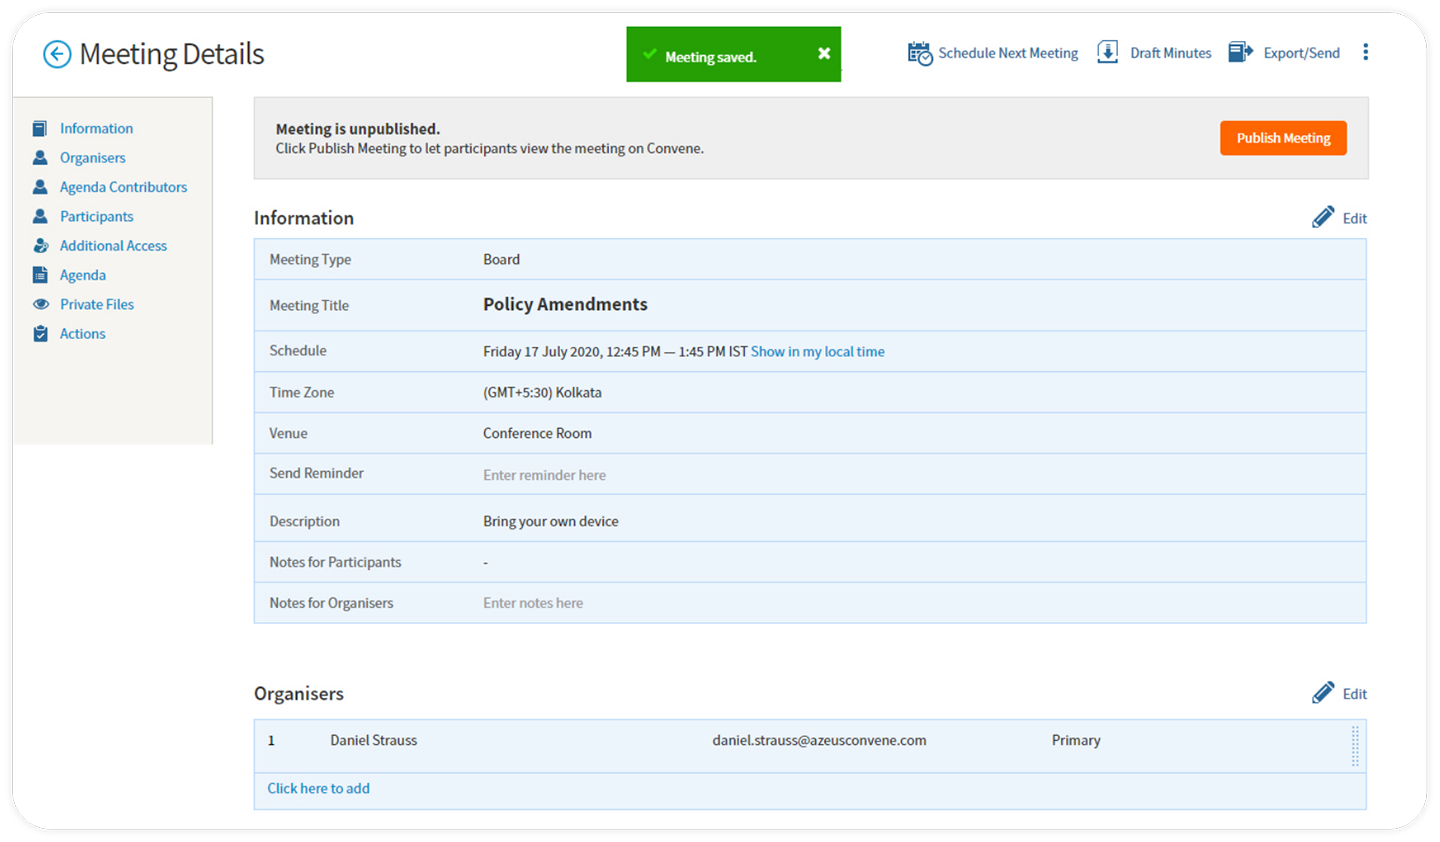Image resolution: width=1440 pixels, height=842 pixels.
Task: Click the pencil icon to edit Organisers
Action: 1323,694
